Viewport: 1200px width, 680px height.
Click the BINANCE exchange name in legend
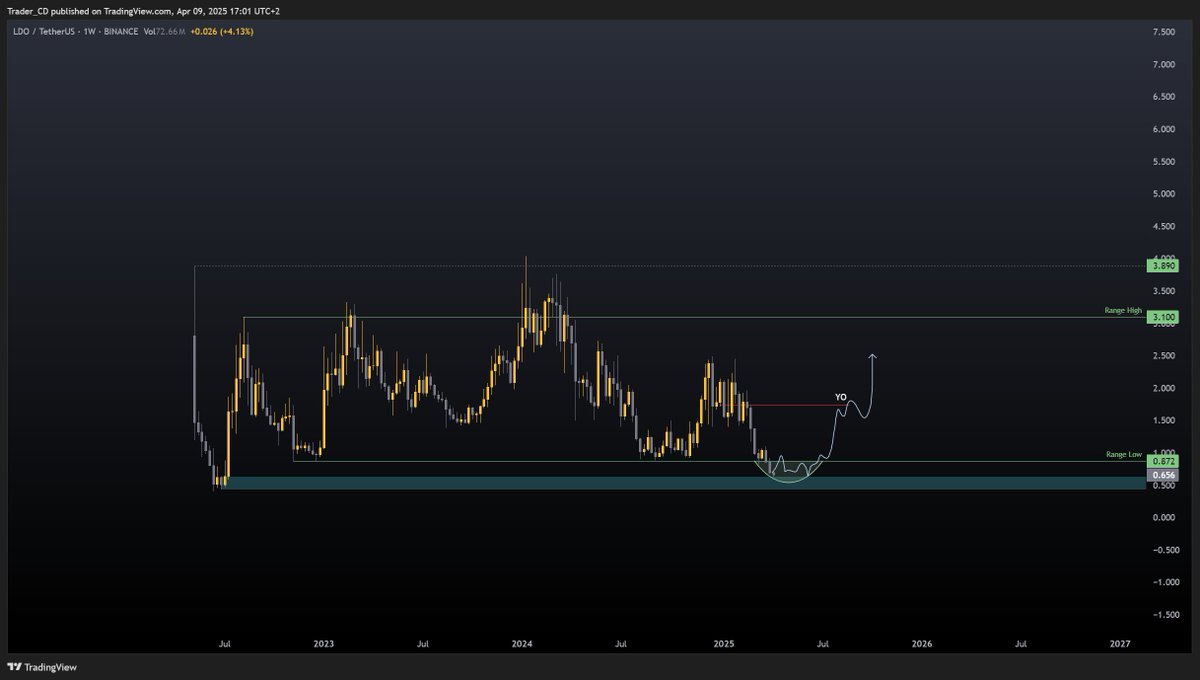[x=122, y=31]
